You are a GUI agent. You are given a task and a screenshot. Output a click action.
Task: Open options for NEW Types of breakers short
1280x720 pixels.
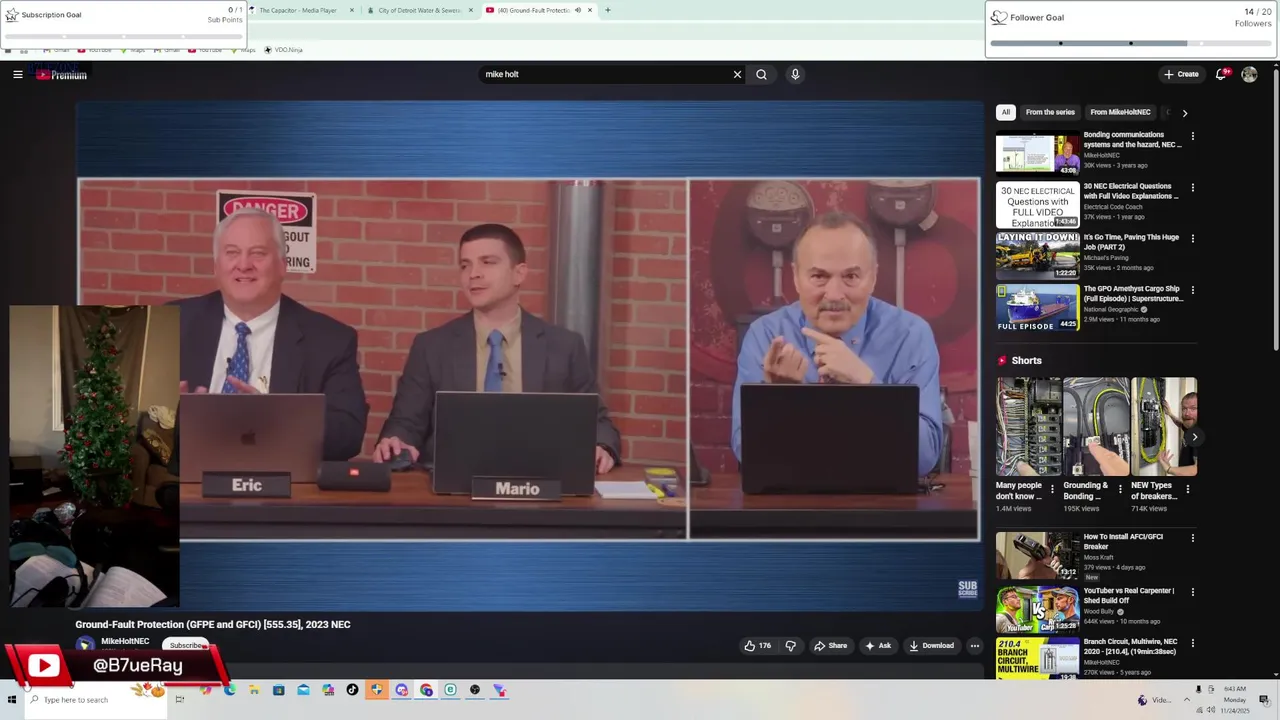(x=1187, y=489)
